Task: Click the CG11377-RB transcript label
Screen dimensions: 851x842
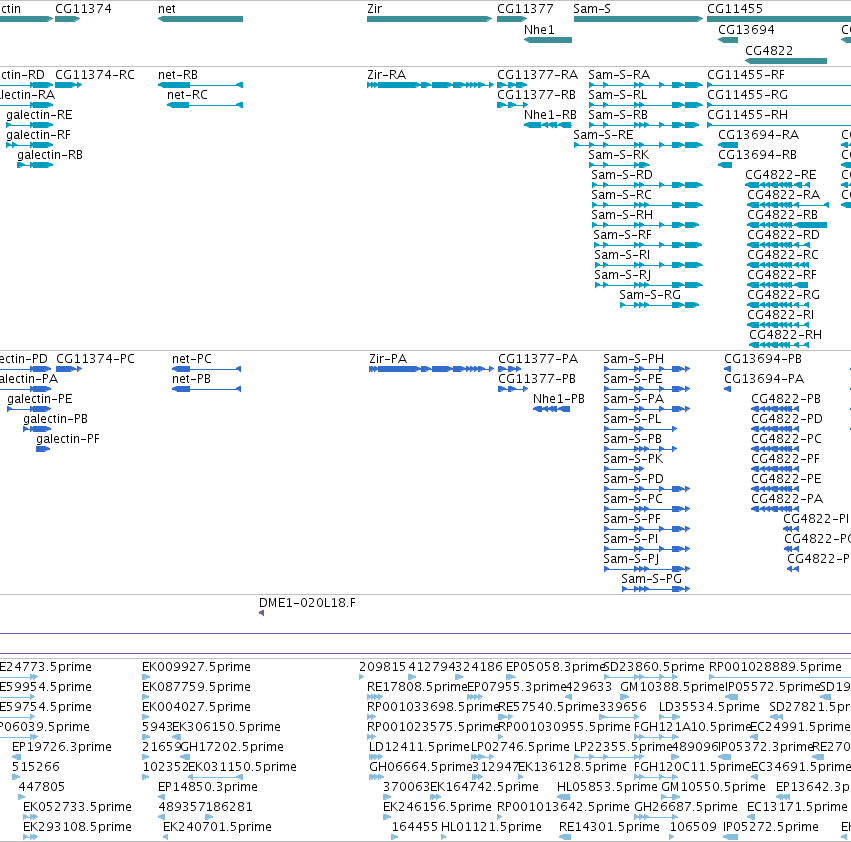Action: point(536,95)
